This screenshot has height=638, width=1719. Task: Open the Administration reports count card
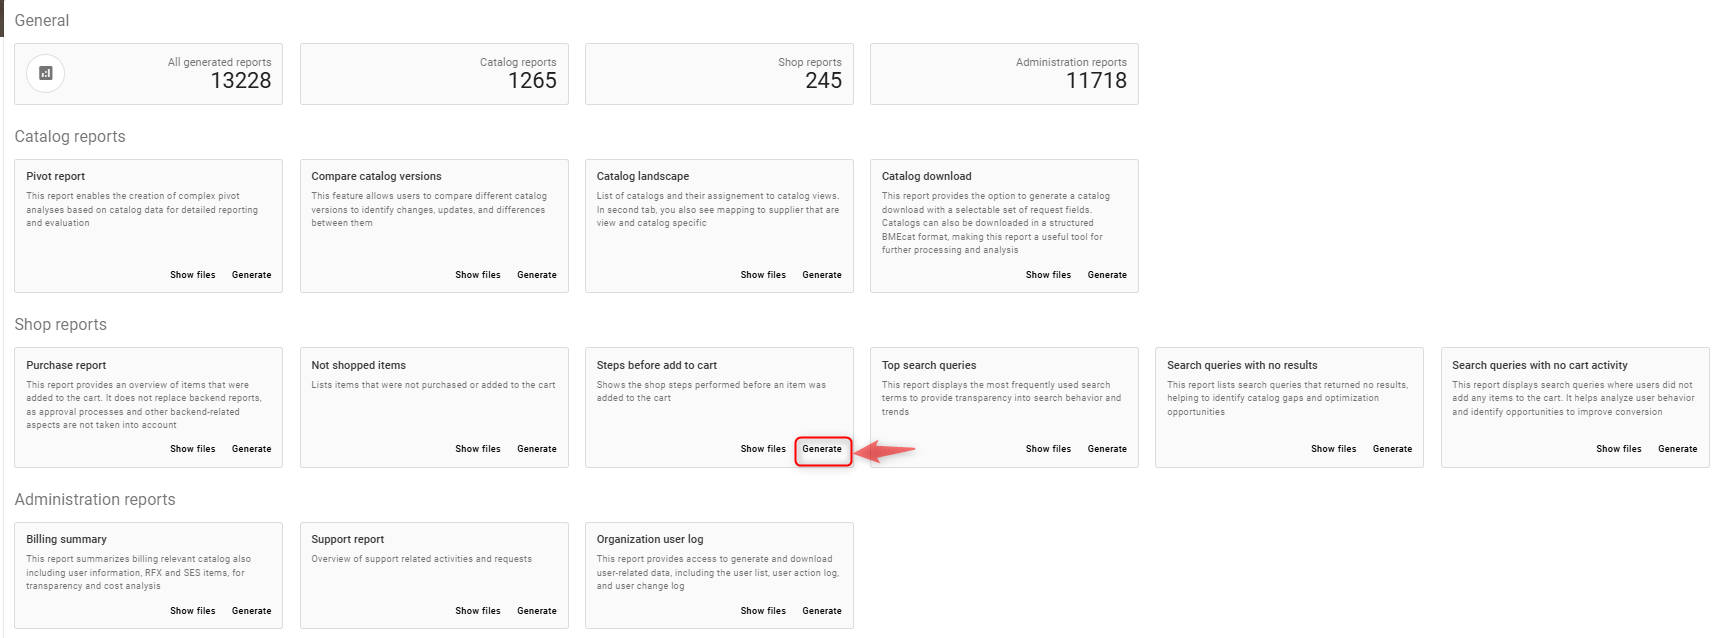(x=1004, y=74)
